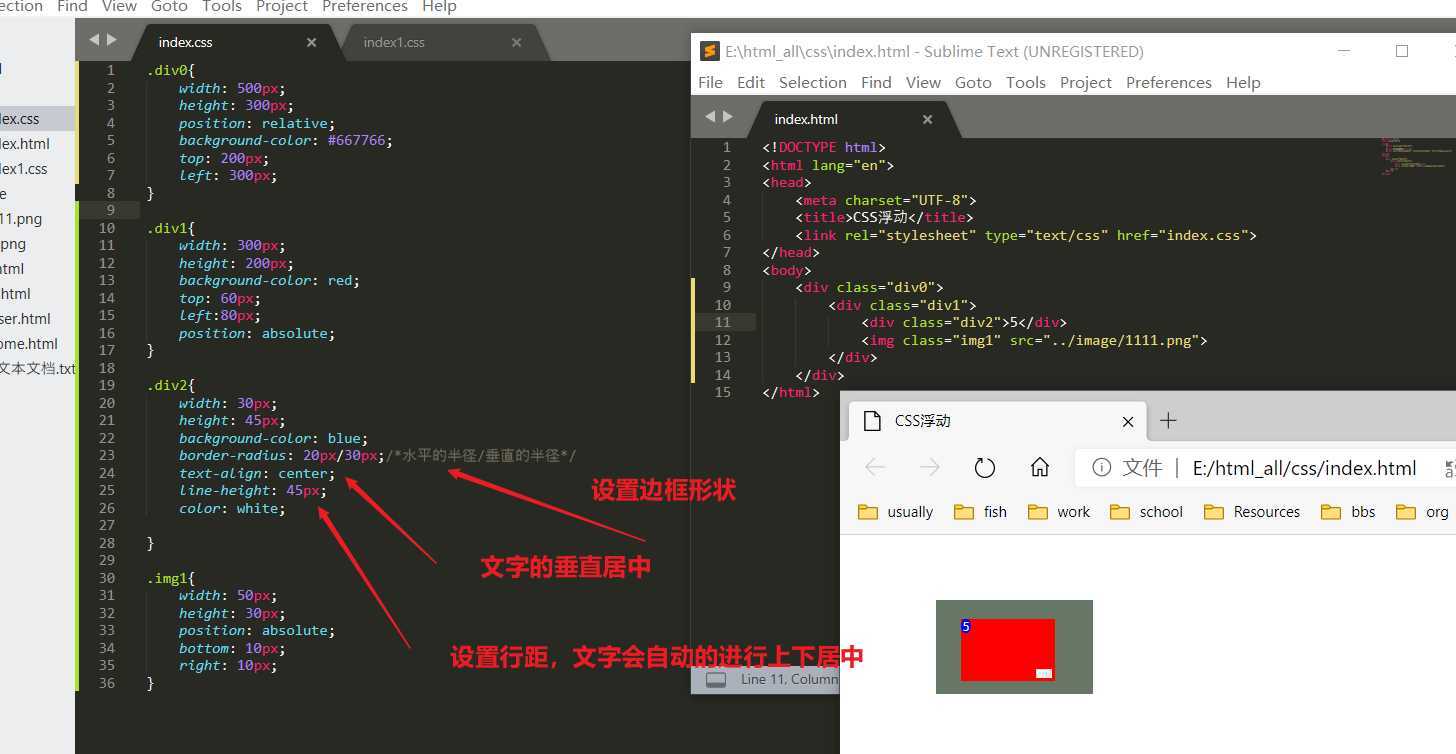Image resolution: width=1456 pixels, height=754 pixels.
Task: Open Project menu in back Sublime window
Action: point(282,7)
